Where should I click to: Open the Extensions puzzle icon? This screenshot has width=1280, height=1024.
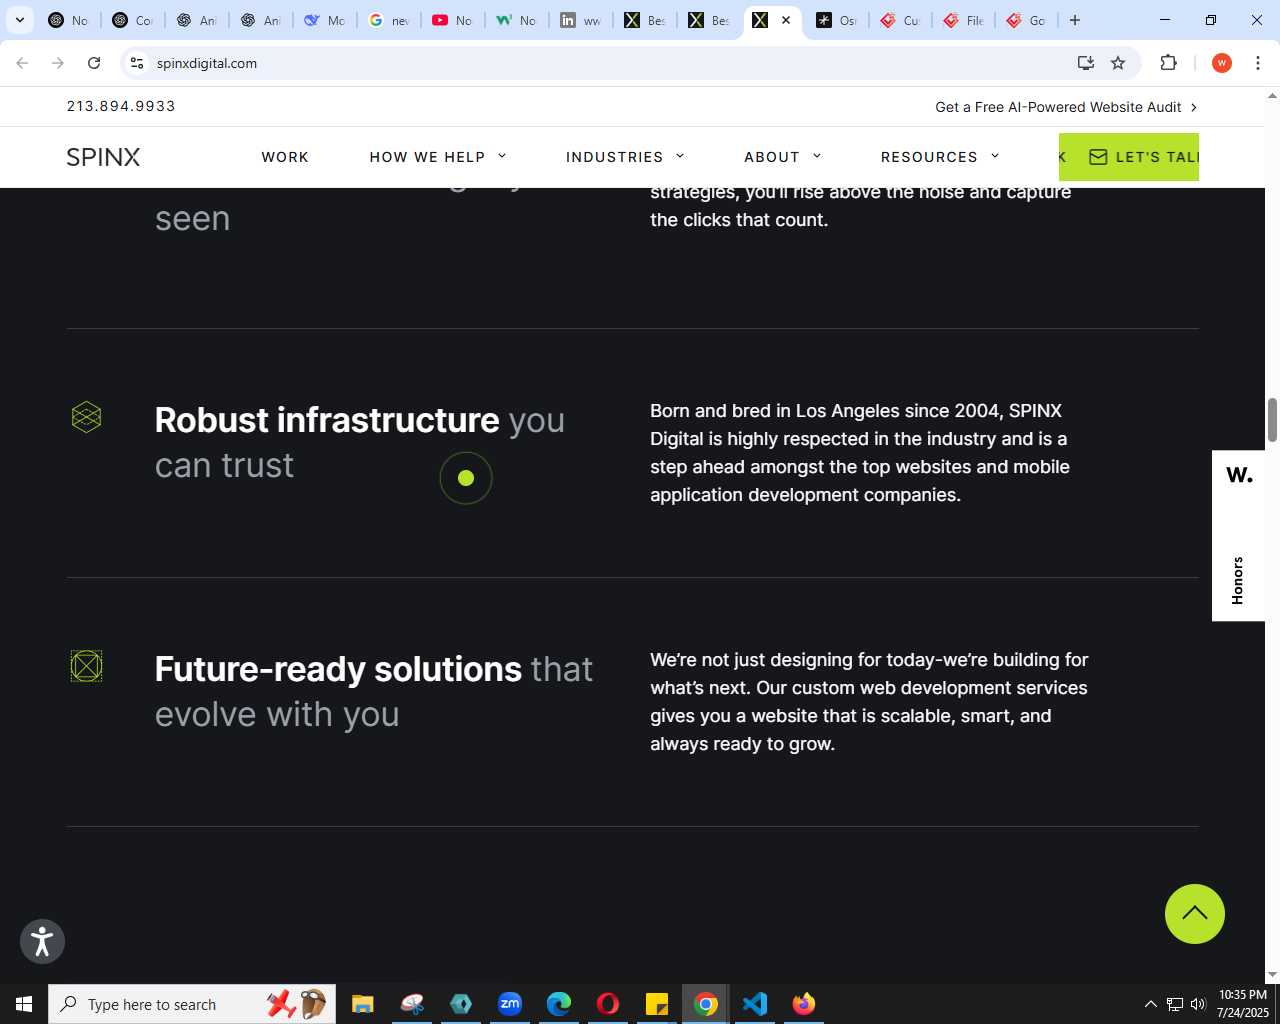click(1168, 63)
